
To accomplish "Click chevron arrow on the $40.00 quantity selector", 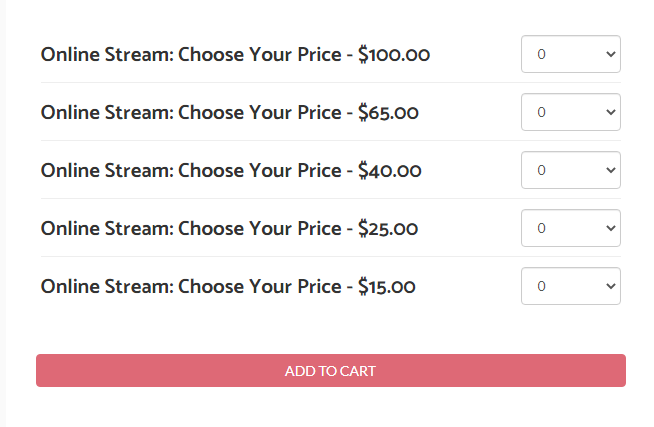I will coord(611,170).
